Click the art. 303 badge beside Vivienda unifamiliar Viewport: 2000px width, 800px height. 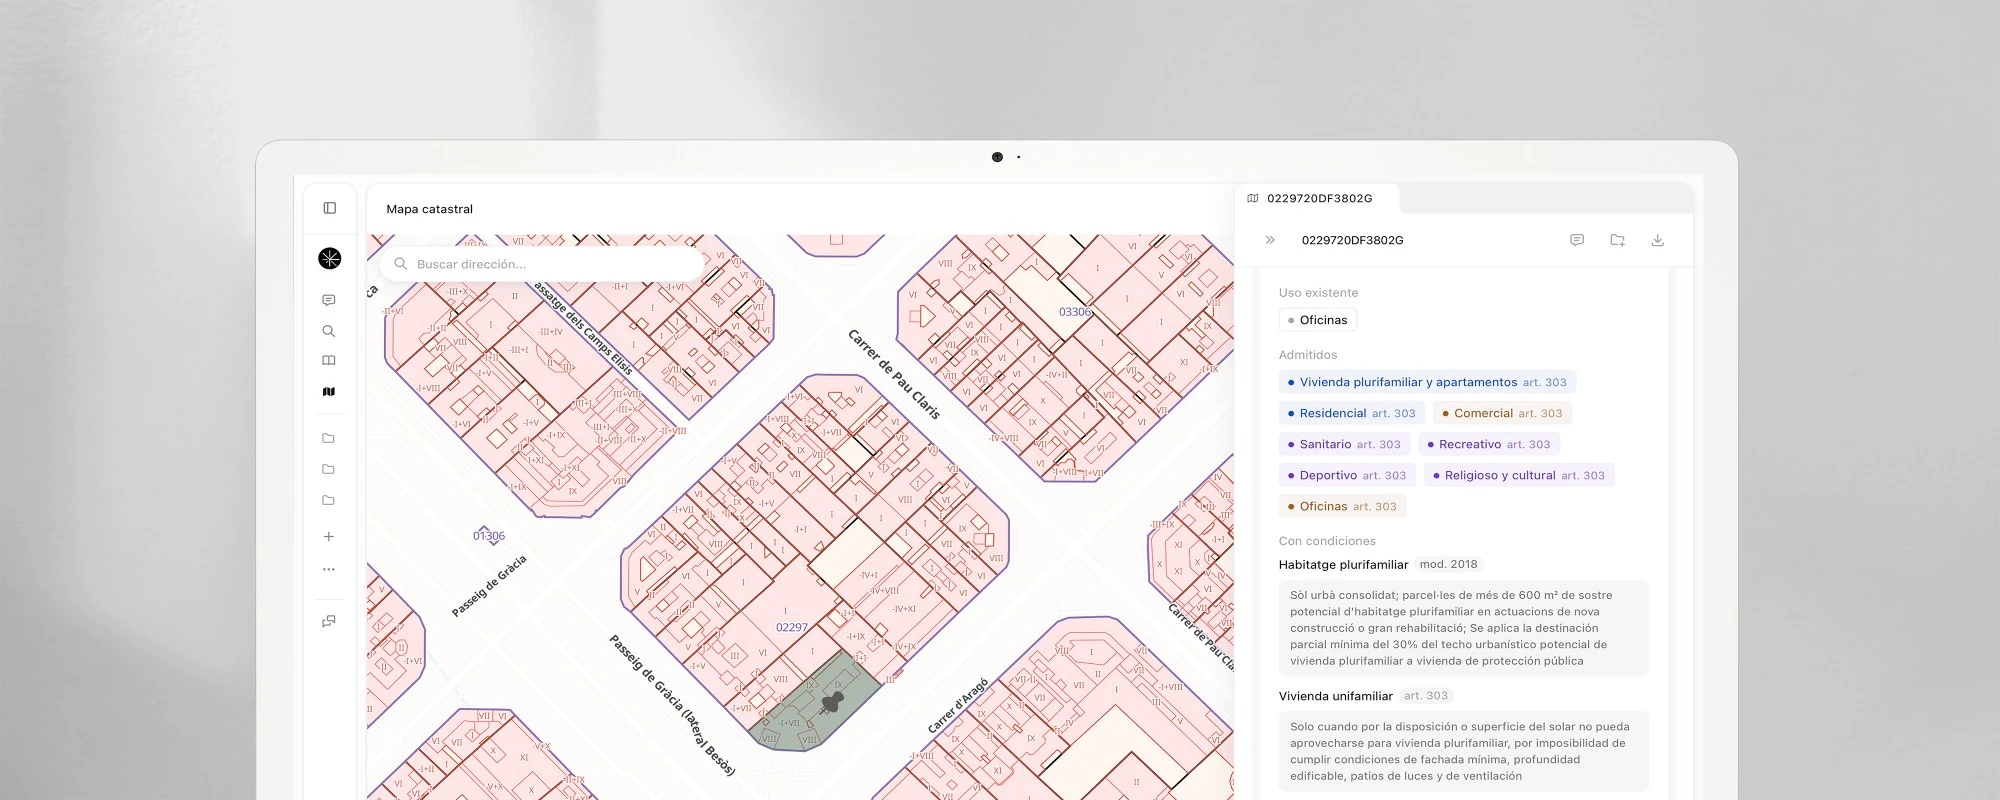pyautogui.click(x=1426, y=696)
